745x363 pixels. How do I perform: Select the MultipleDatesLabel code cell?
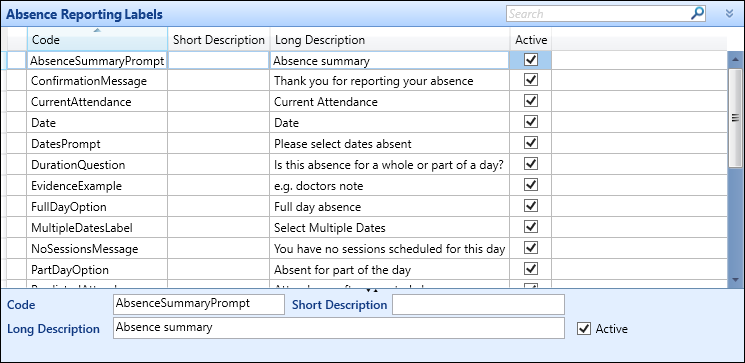[97, 228]
